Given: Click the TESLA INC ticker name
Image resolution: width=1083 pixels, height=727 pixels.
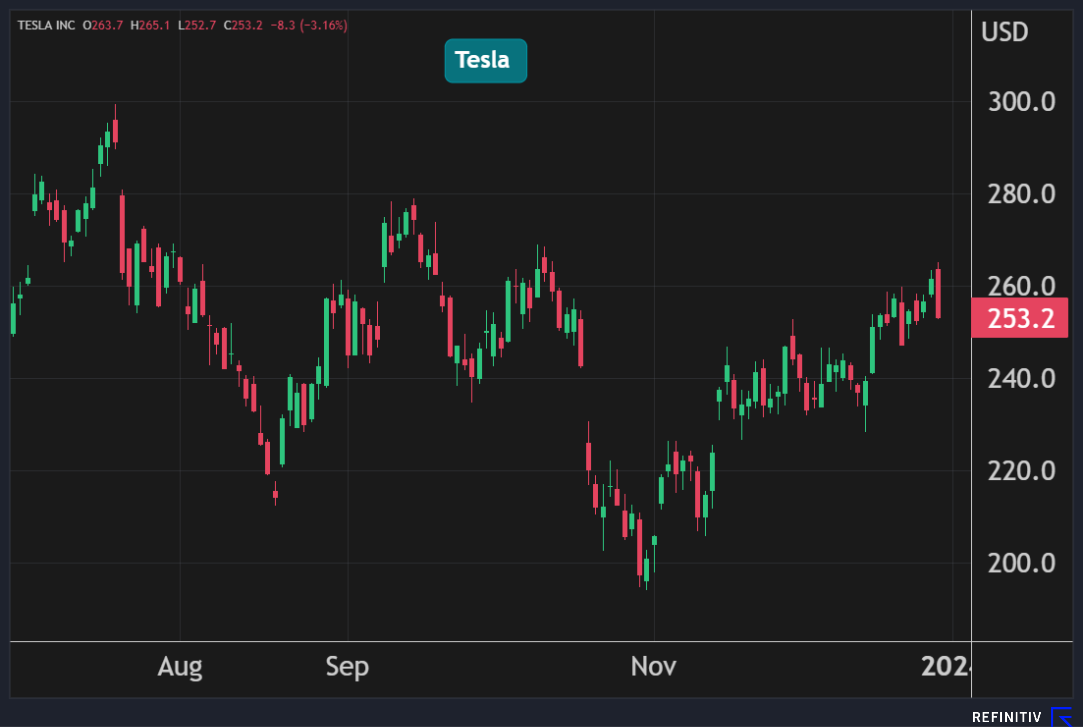Looking at the screenshot, I should 46,26.
